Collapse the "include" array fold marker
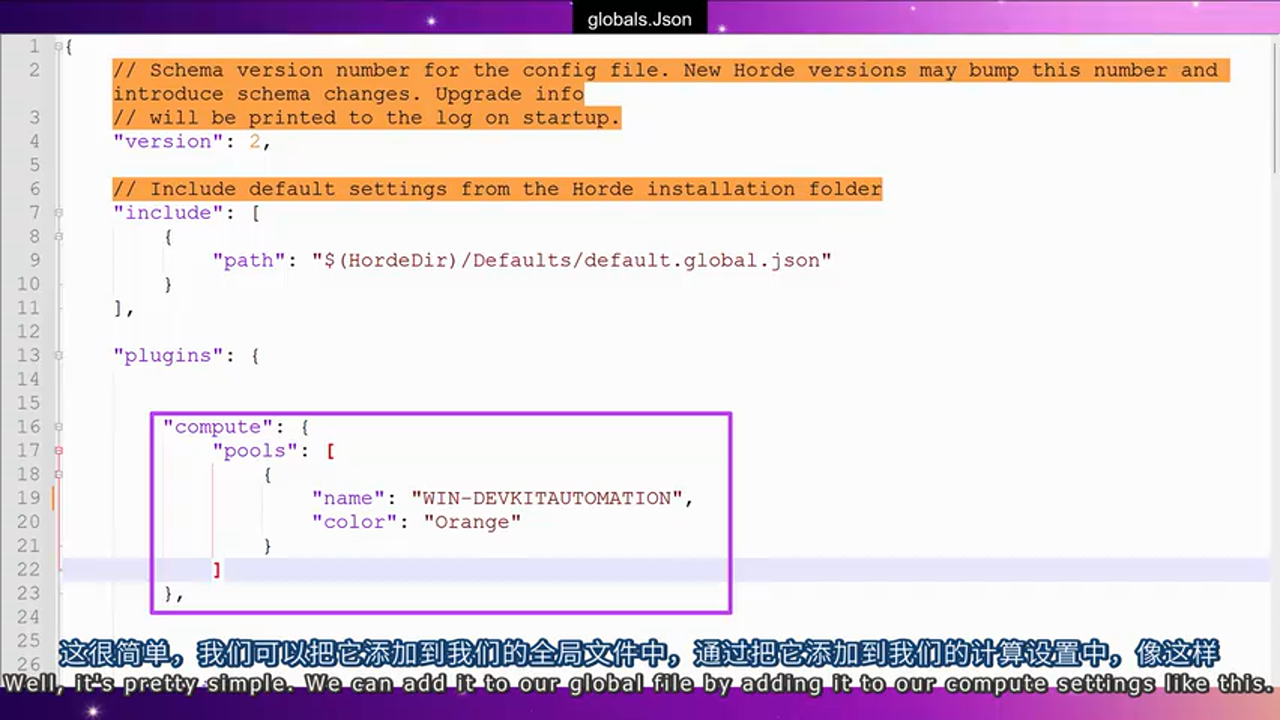Screen dimensions: 1280x720 (58, 213)
